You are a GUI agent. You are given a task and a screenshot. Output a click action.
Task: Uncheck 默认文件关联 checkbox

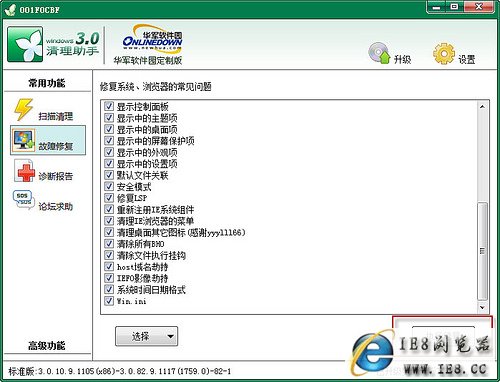(109, 175)
